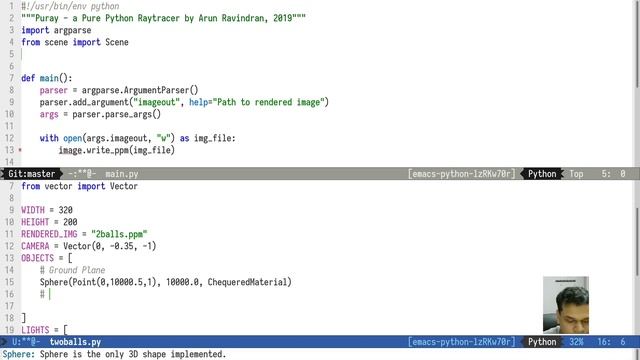Click the closing bracket on line 18

[23, 318]
